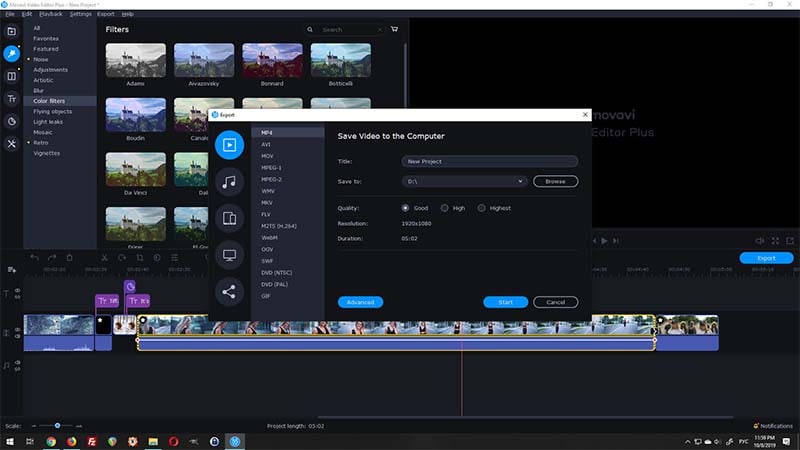Screen dimensions: 800x450
Task: Click the Color adjustments icon on timeline toolbar
Action: point(157,258)
